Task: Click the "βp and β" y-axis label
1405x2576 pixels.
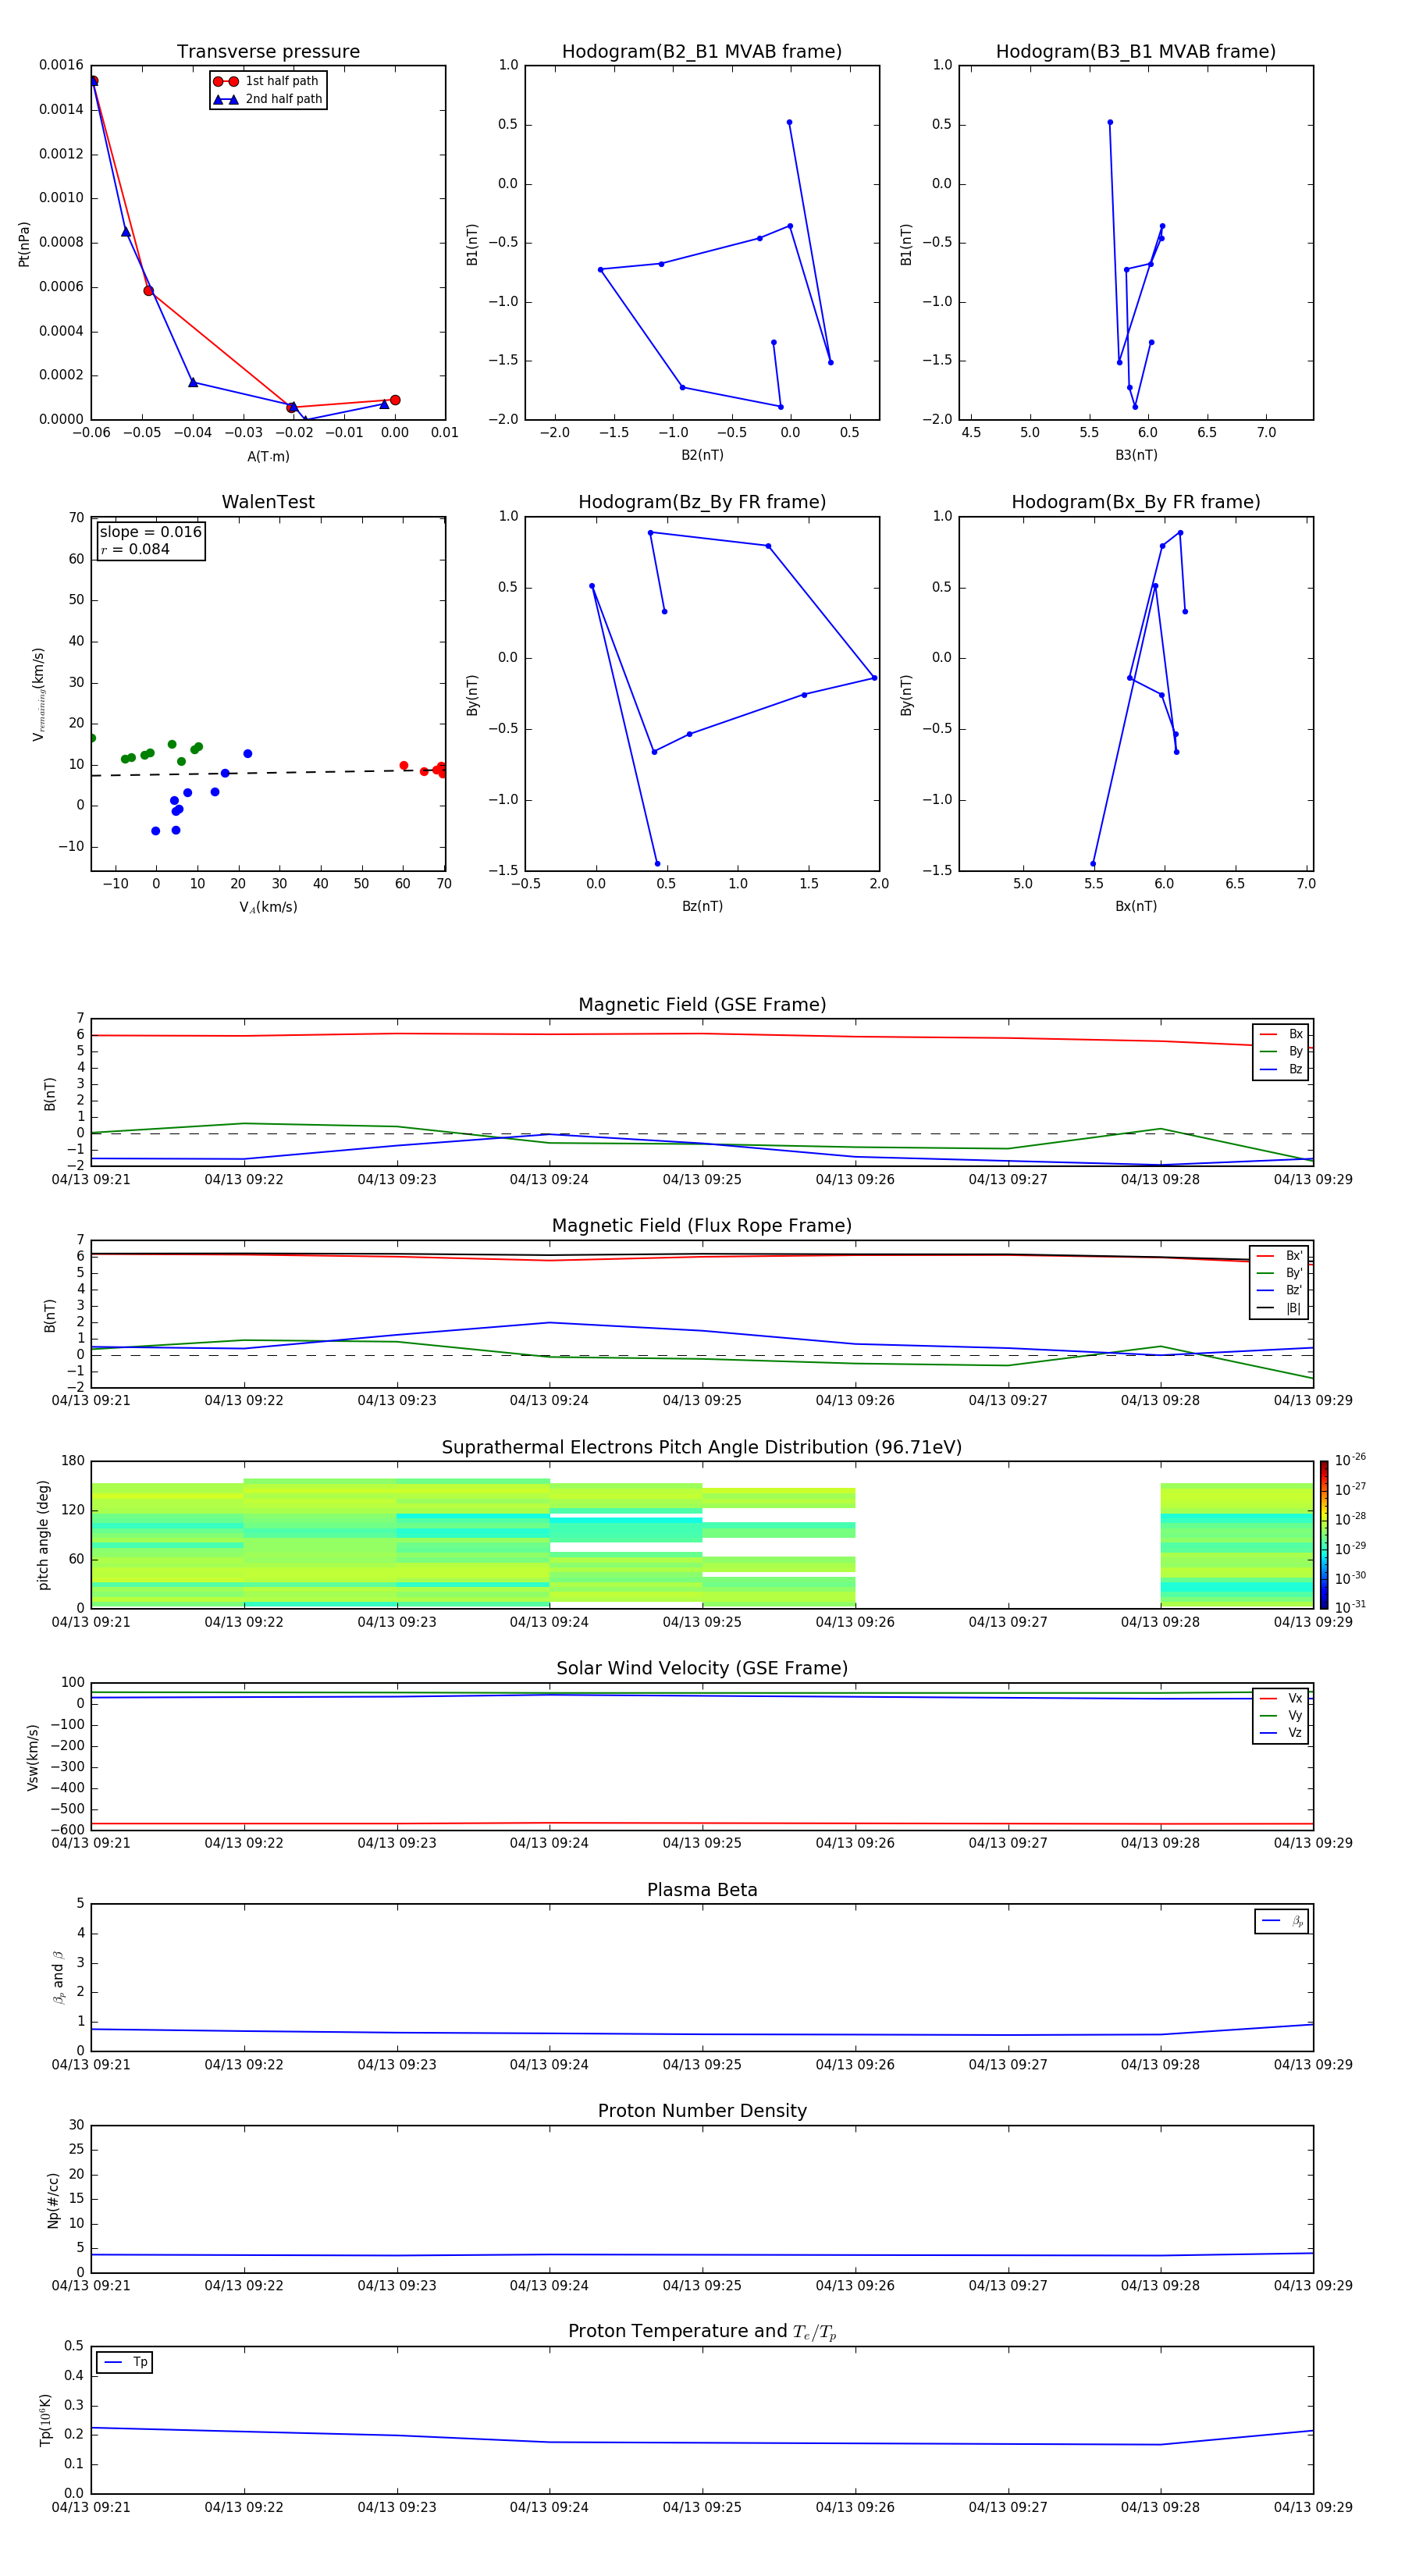Action: coord(59,1978)
